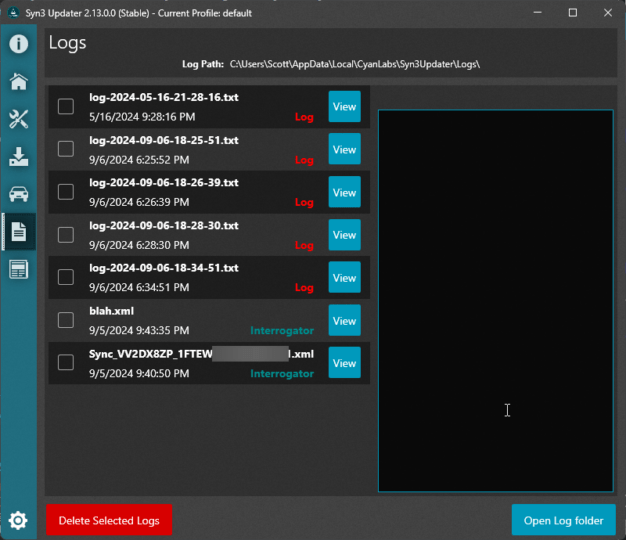Click the blah.xml file name
626x540 pixels.
point(111,311)
